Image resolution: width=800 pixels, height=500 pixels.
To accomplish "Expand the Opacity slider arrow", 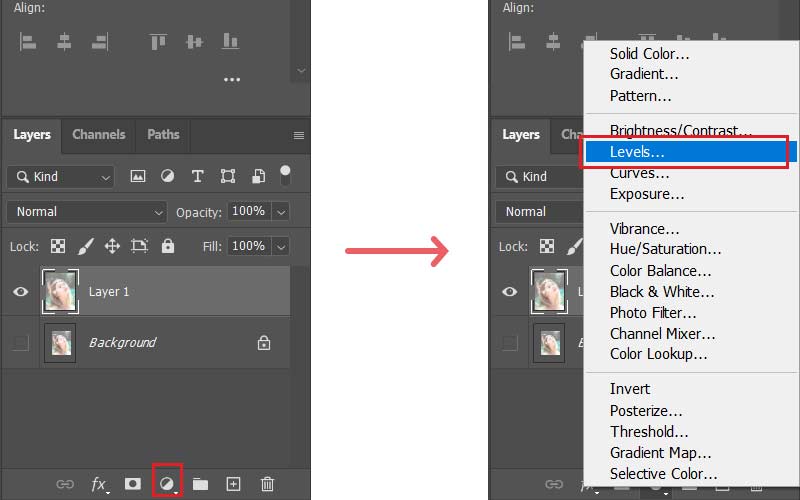I will pos(281,212).
